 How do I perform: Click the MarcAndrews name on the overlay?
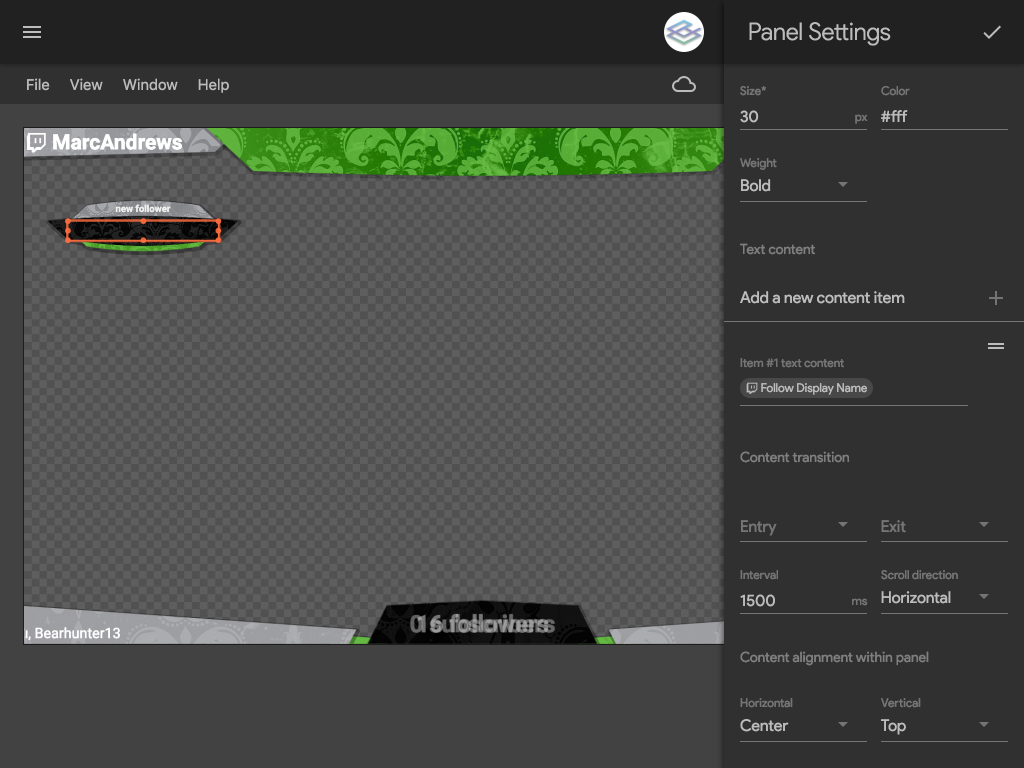coord(117,142)
